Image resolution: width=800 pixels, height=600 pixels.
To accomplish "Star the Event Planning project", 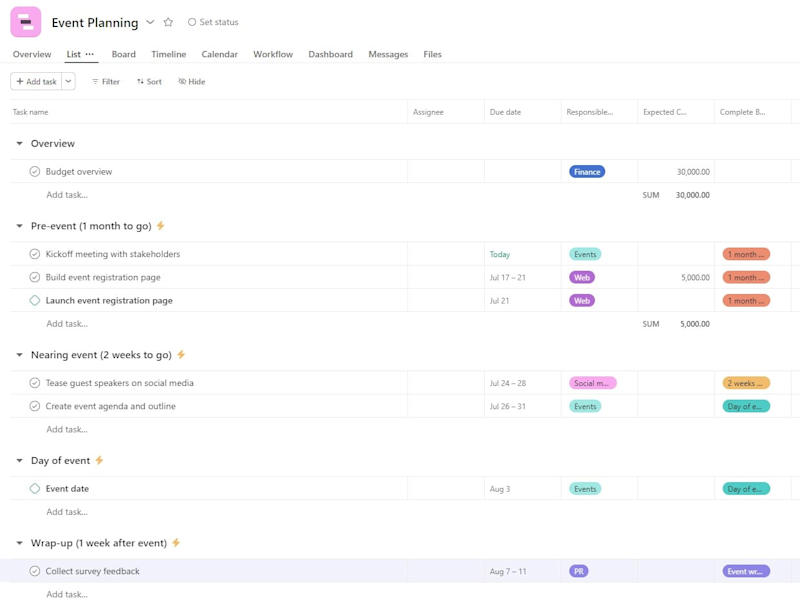I will pyautogui.click(x=168, y=22).
